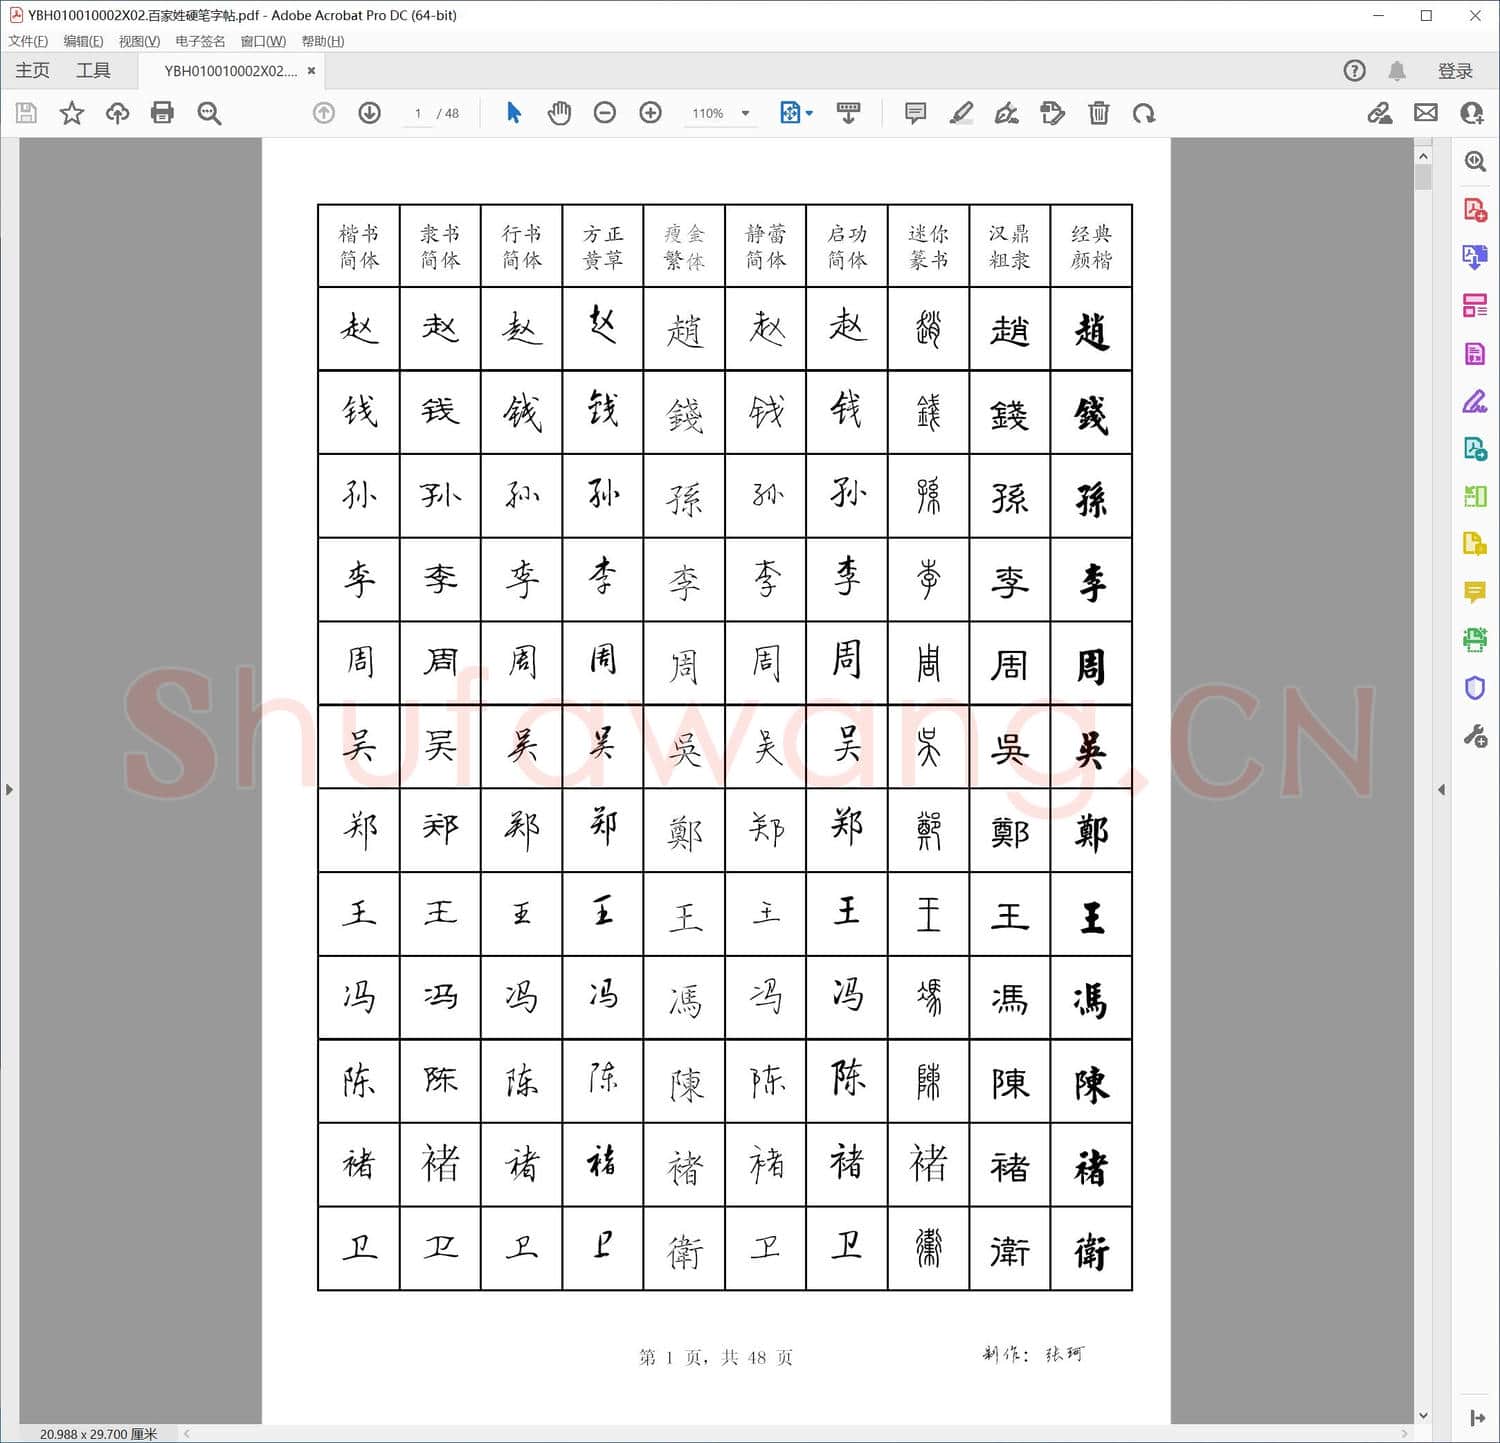Screen dimensions: 1500x1443
Task: Collapse the right tools pane
Action: pyautogui.click(x=1441, y=789)
